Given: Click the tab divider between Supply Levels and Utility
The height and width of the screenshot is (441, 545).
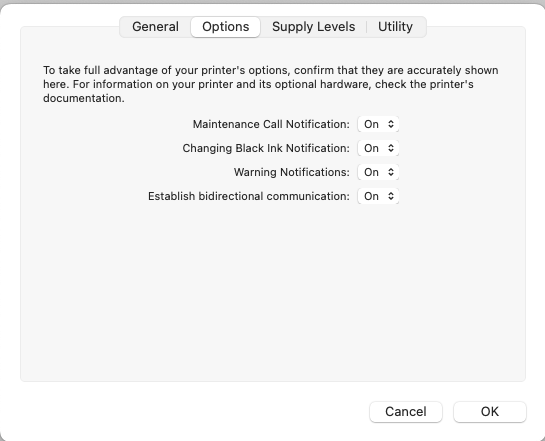Looking at the screenshot, I should tap(367, 27).
